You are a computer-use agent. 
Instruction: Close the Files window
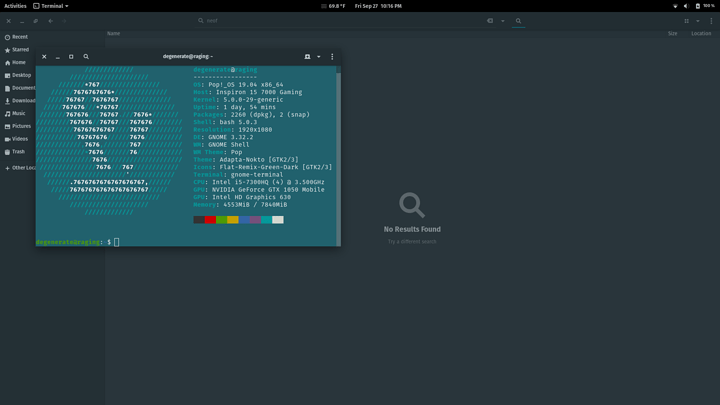[x=8, y=21]
